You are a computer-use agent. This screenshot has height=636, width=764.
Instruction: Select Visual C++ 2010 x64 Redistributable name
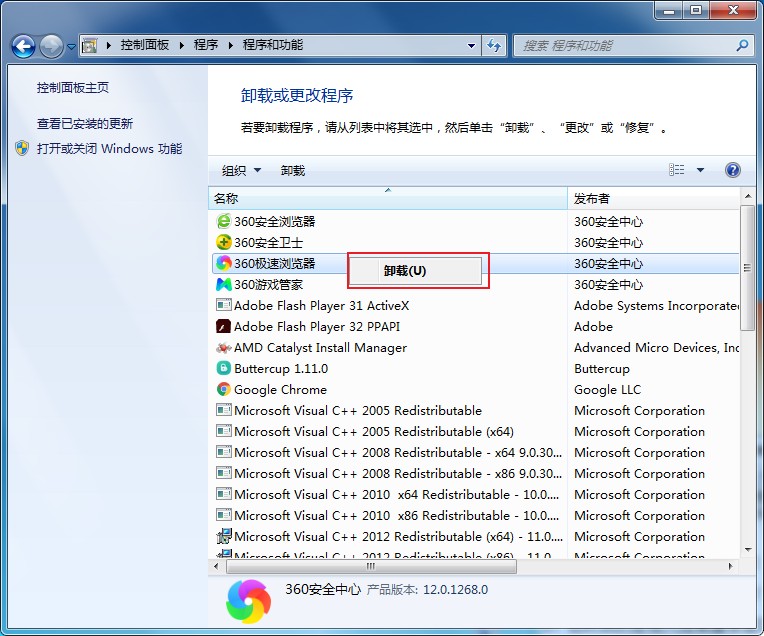click(396, 494)
